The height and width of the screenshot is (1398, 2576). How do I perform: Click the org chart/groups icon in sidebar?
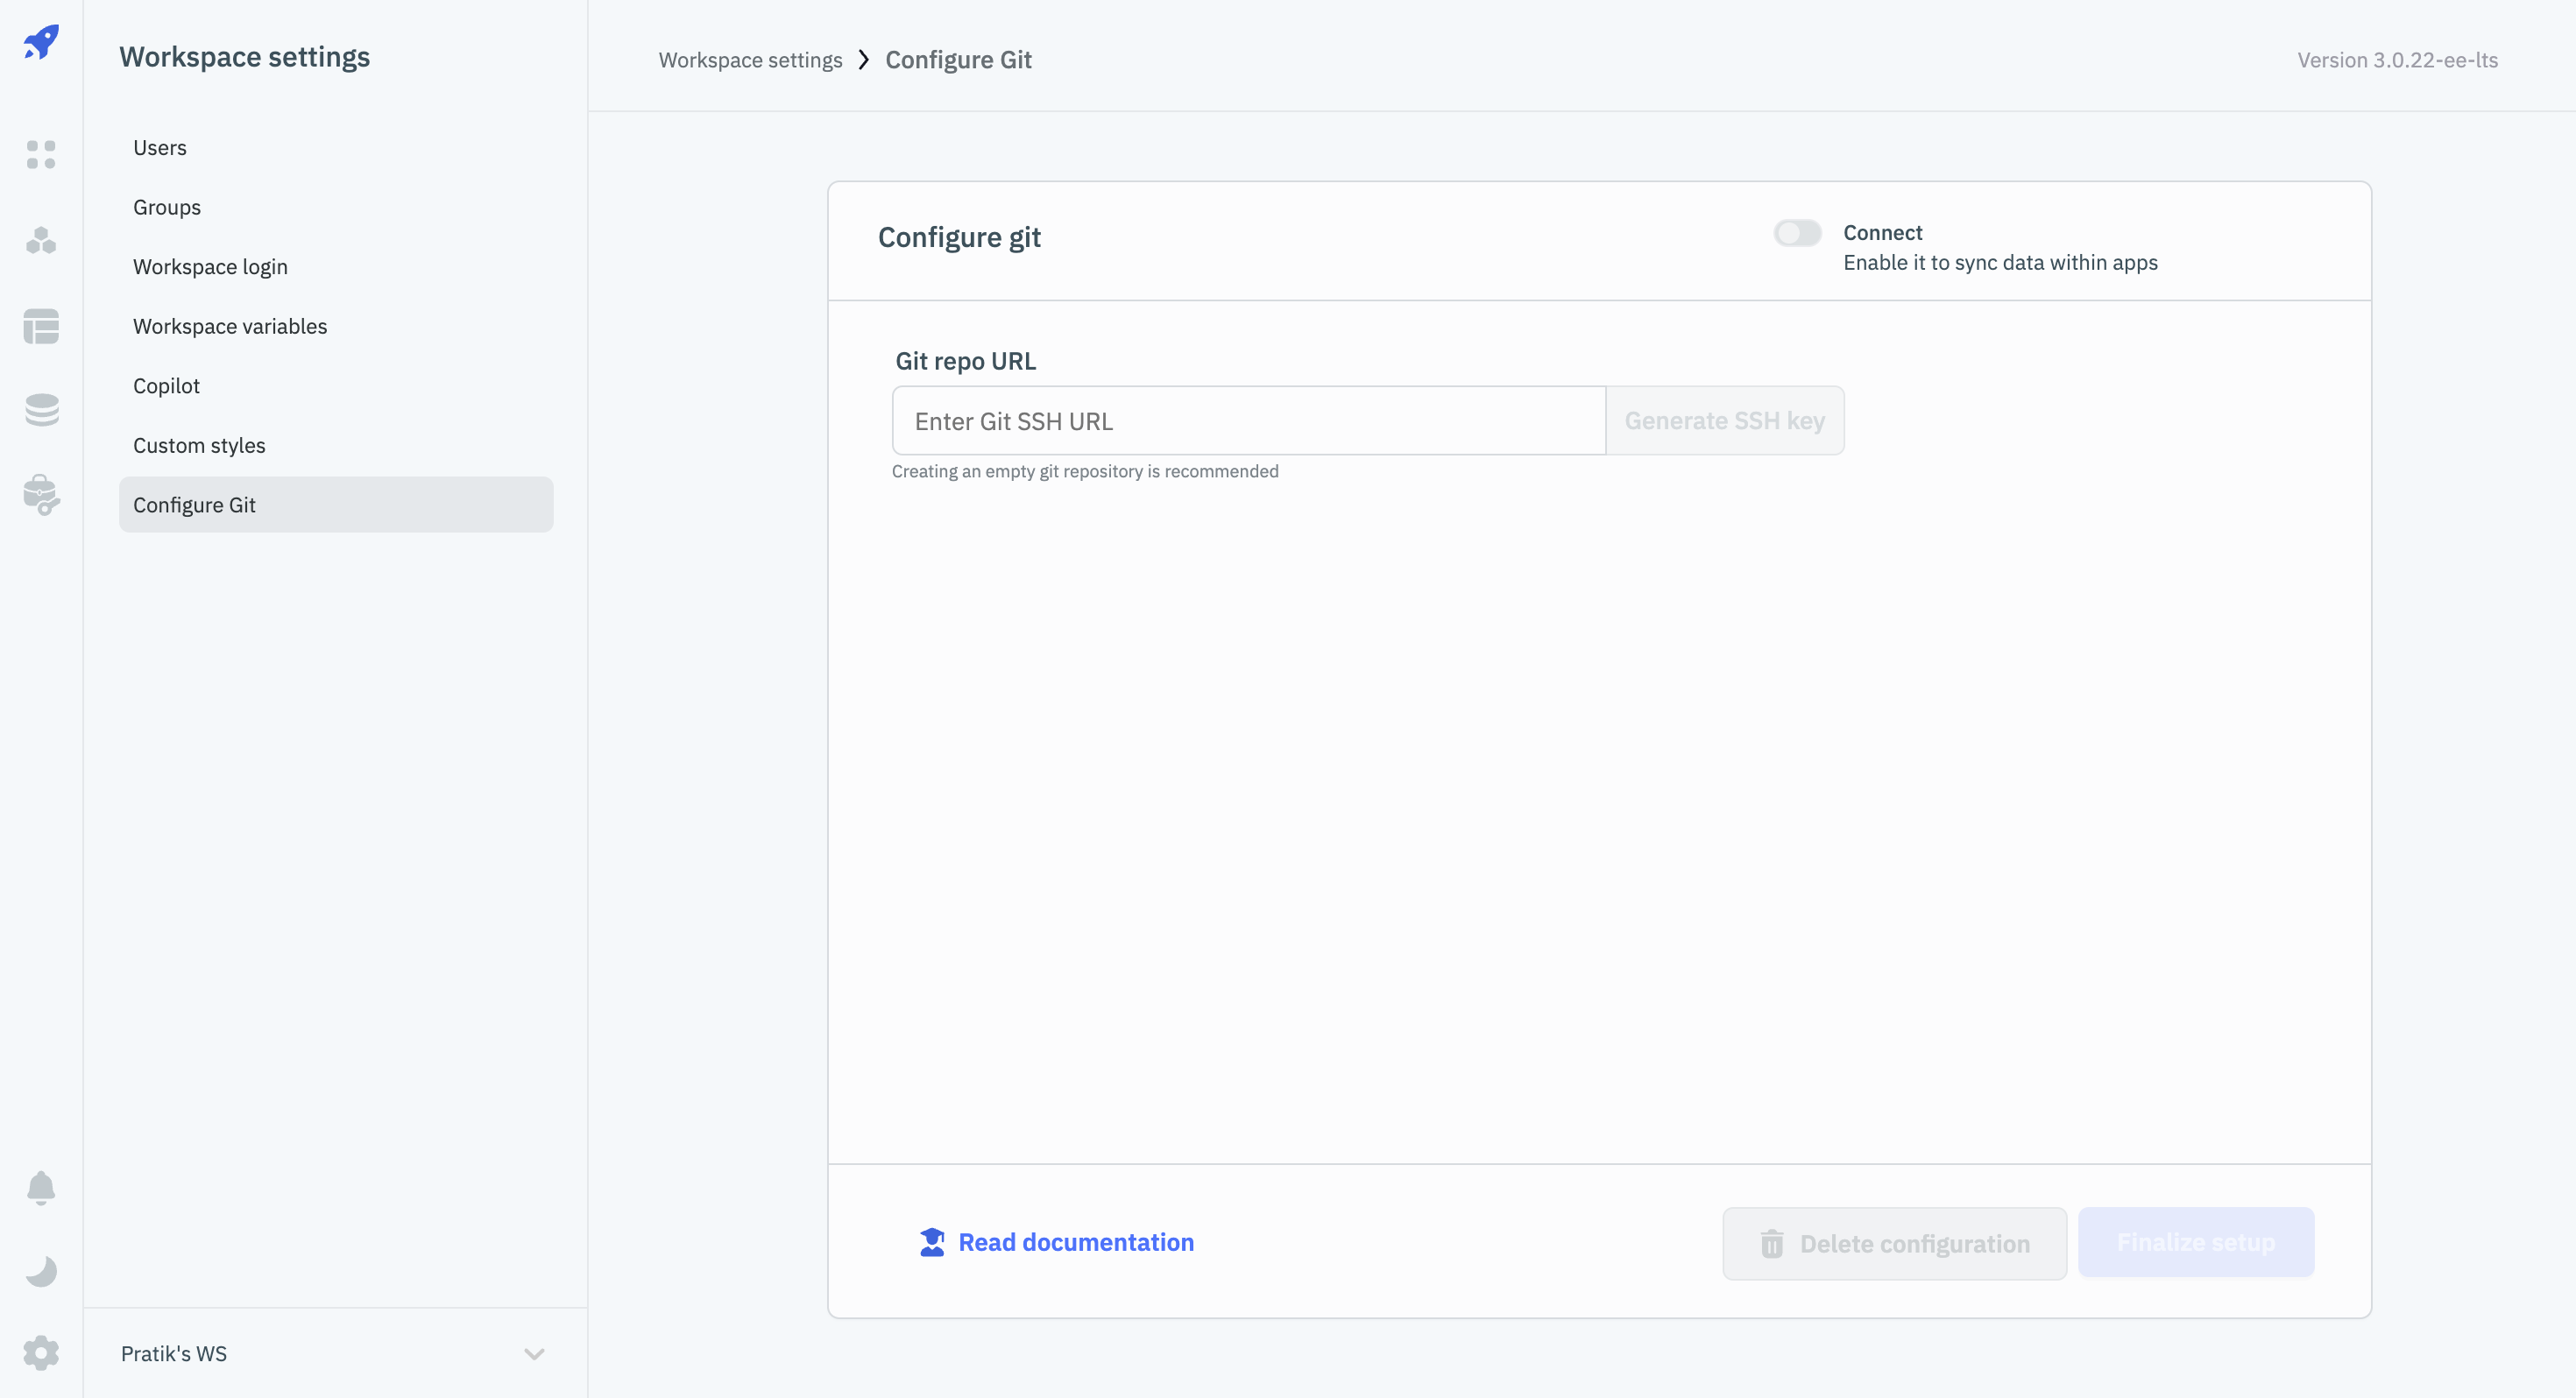point(41,239)
